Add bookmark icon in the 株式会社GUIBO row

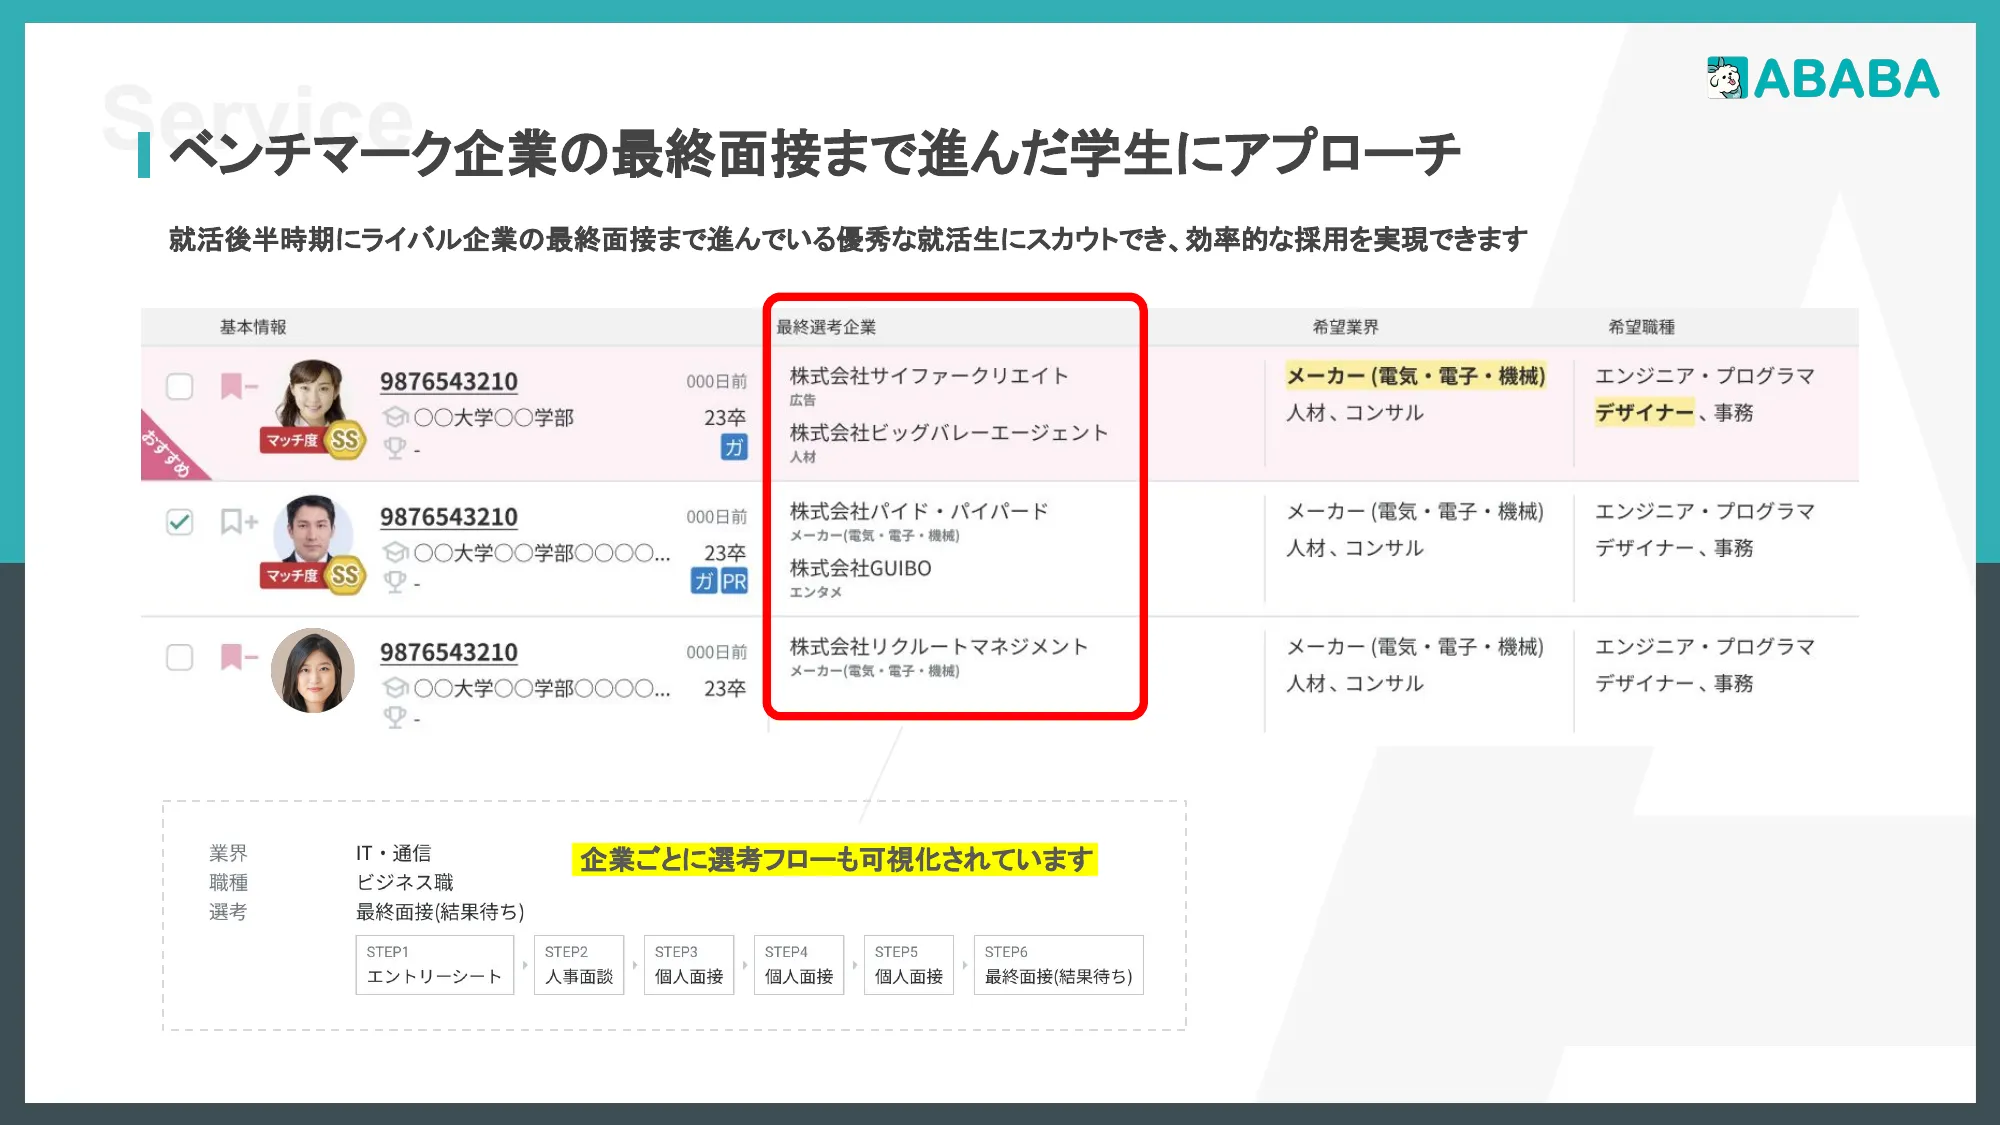(239, 522)
